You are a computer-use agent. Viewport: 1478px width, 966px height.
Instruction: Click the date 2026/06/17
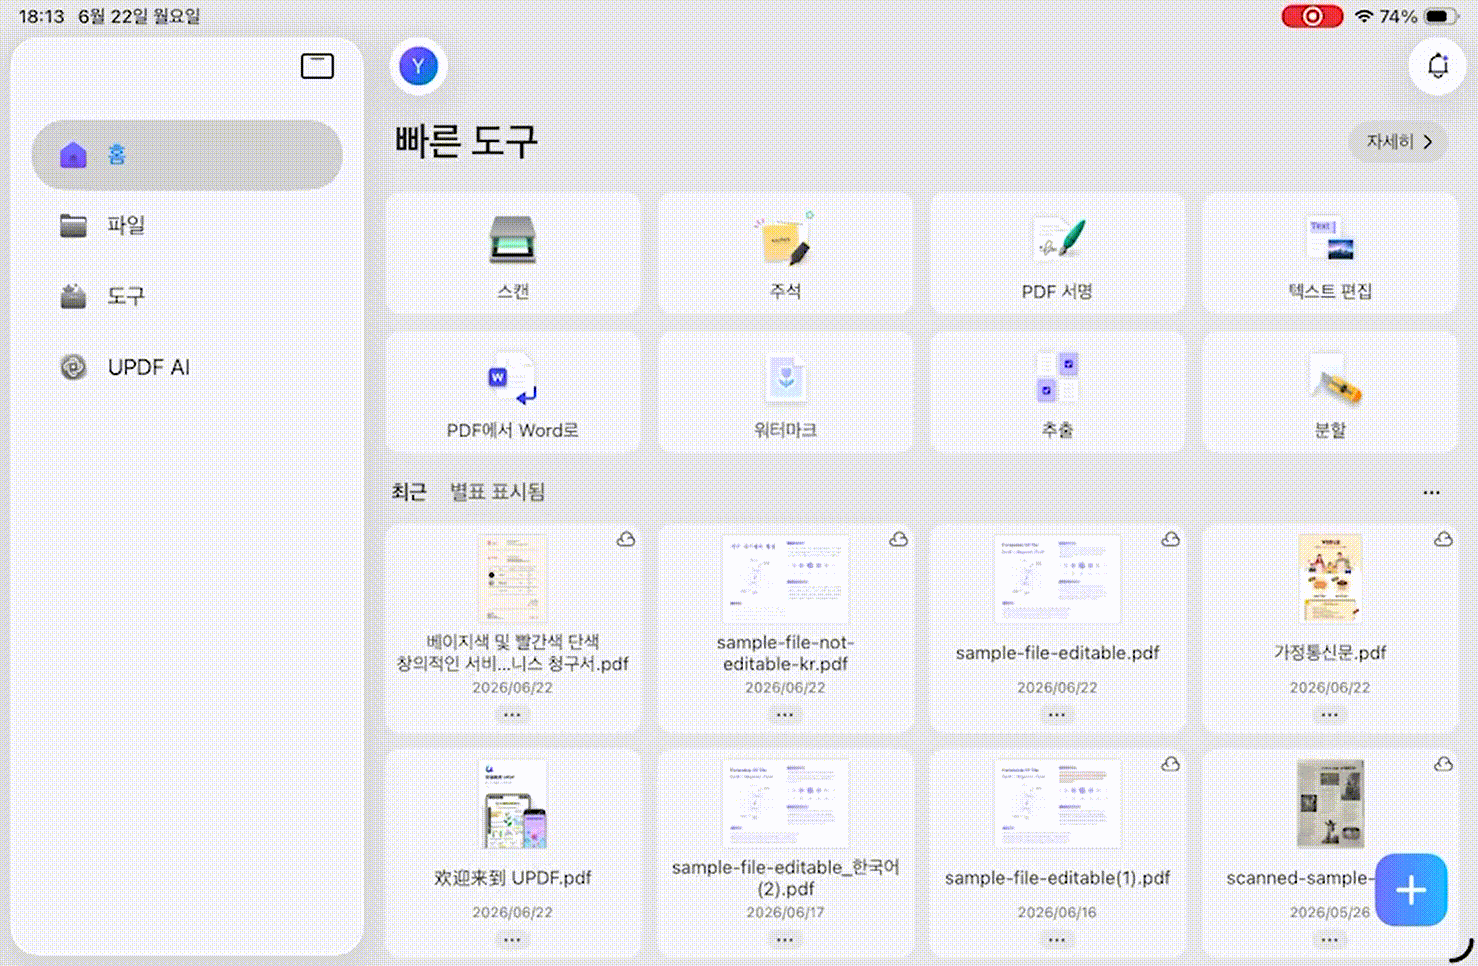(785, 912)
